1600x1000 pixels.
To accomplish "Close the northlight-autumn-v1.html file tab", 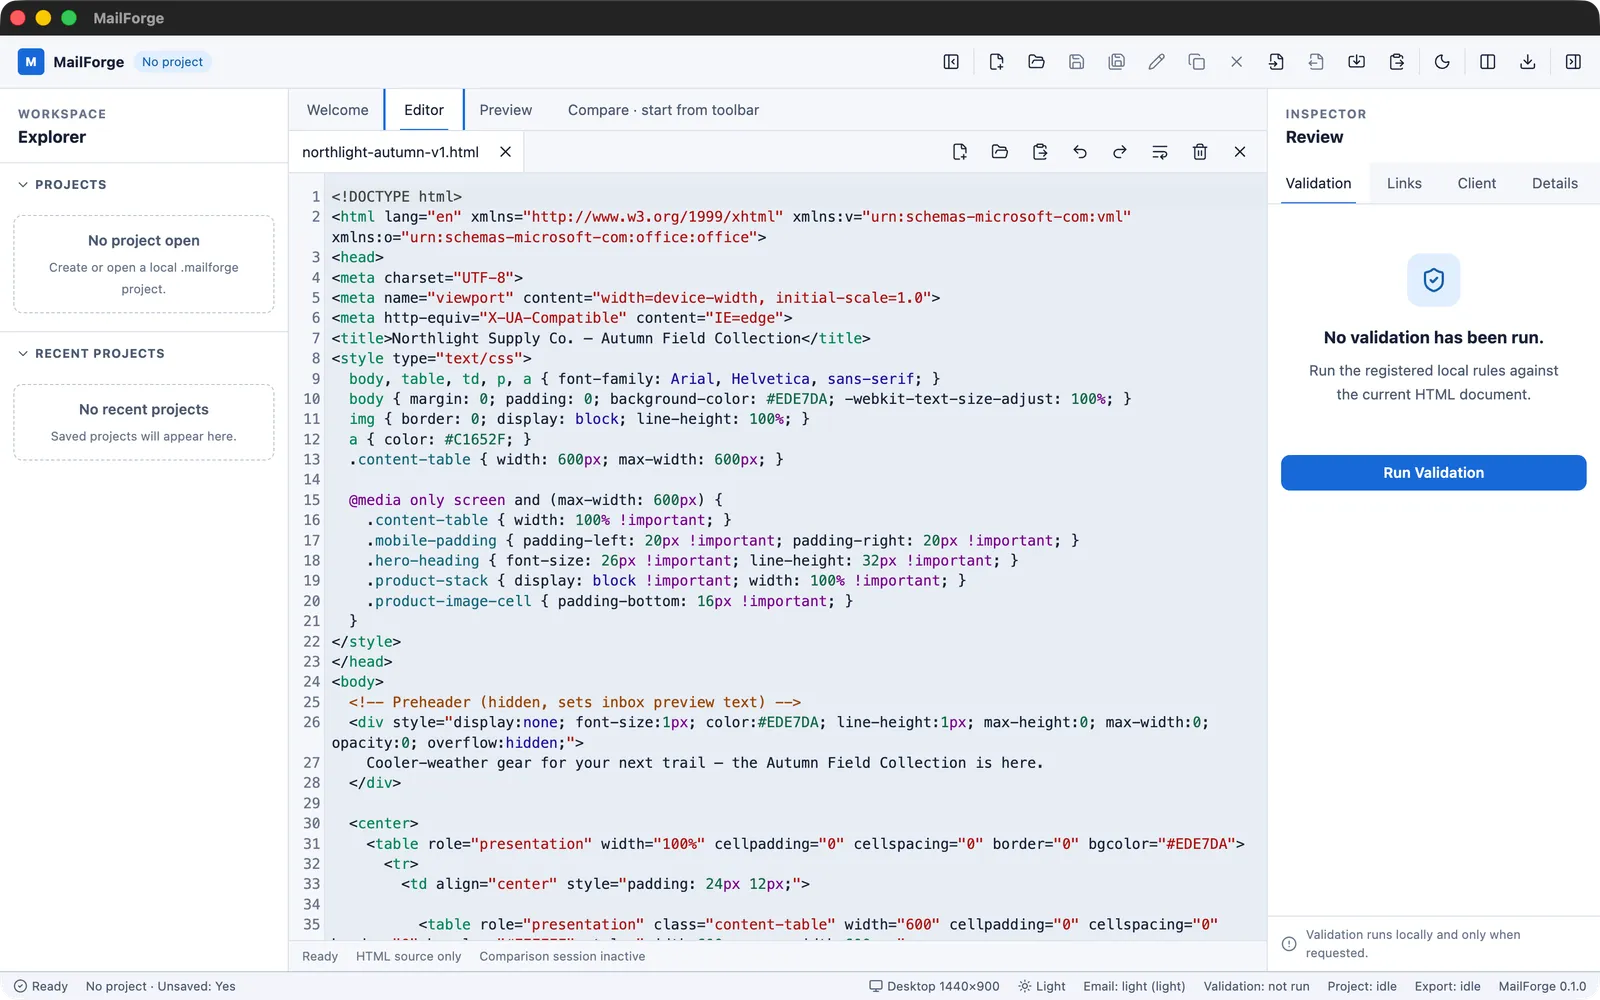I will [505, 152].
